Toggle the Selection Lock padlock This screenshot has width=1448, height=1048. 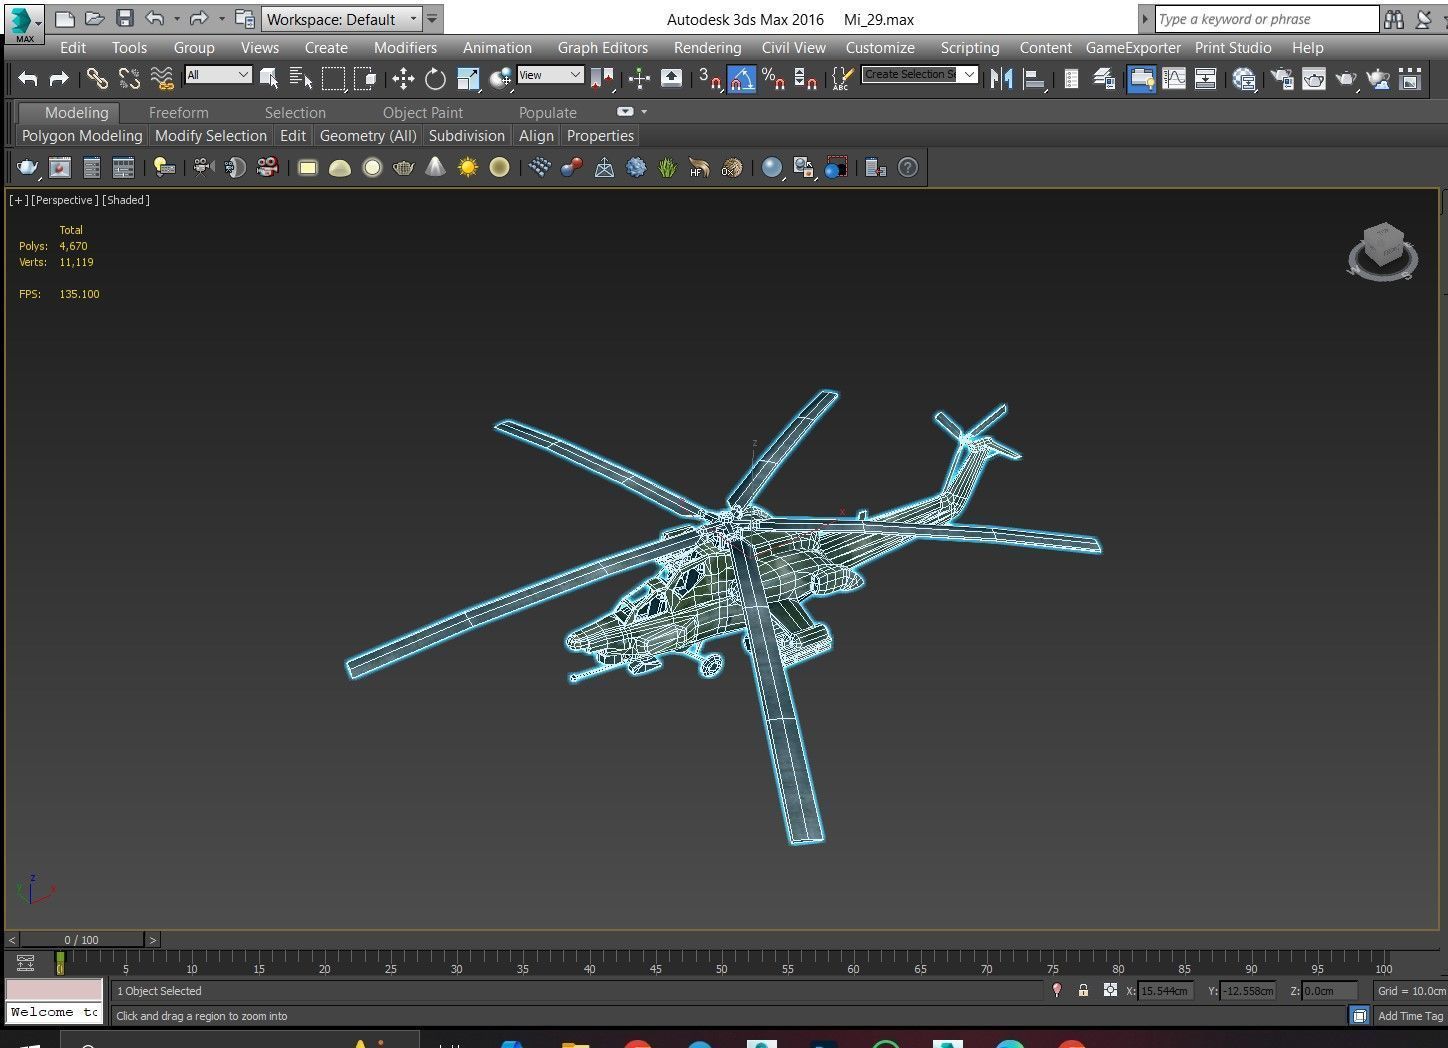point(1083,990)
